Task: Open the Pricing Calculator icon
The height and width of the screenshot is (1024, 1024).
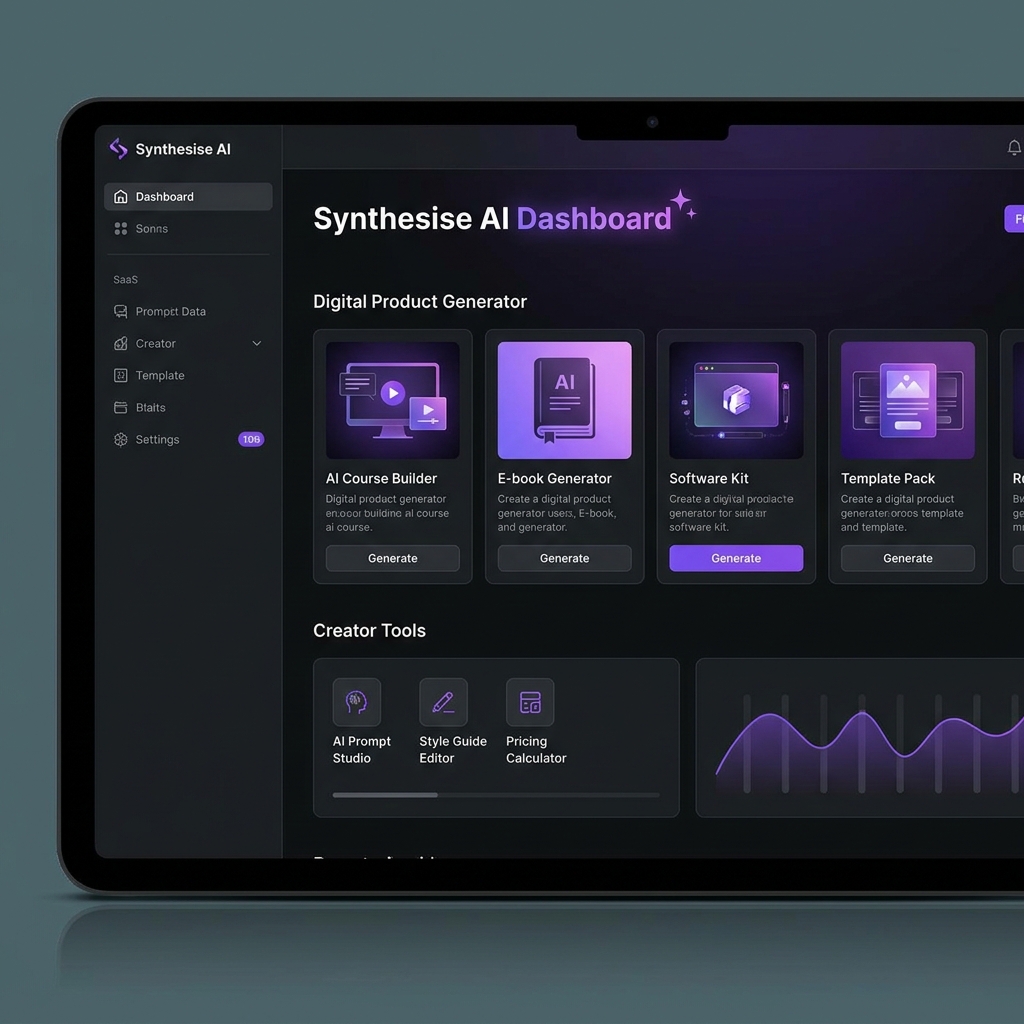Action: coord(530,702)
